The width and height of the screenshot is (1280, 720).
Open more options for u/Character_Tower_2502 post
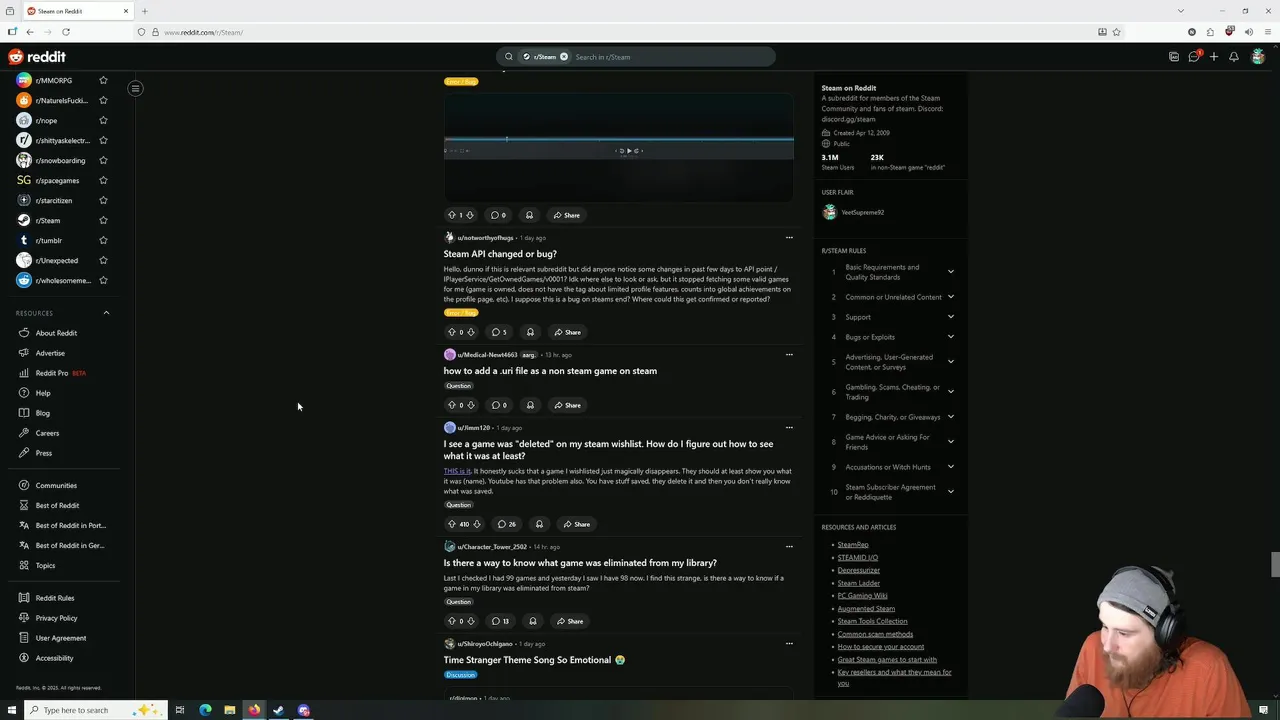tap(789, 547)
